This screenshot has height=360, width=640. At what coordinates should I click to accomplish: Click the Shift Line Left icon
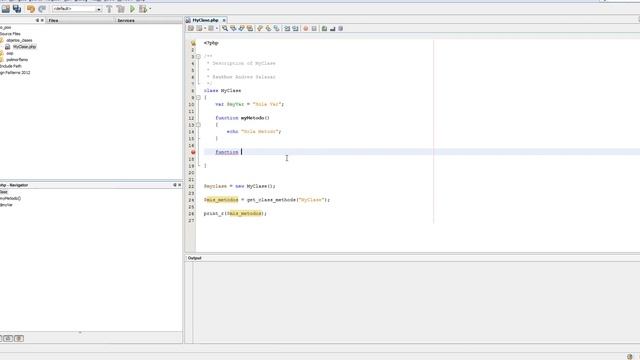[287, 28]
